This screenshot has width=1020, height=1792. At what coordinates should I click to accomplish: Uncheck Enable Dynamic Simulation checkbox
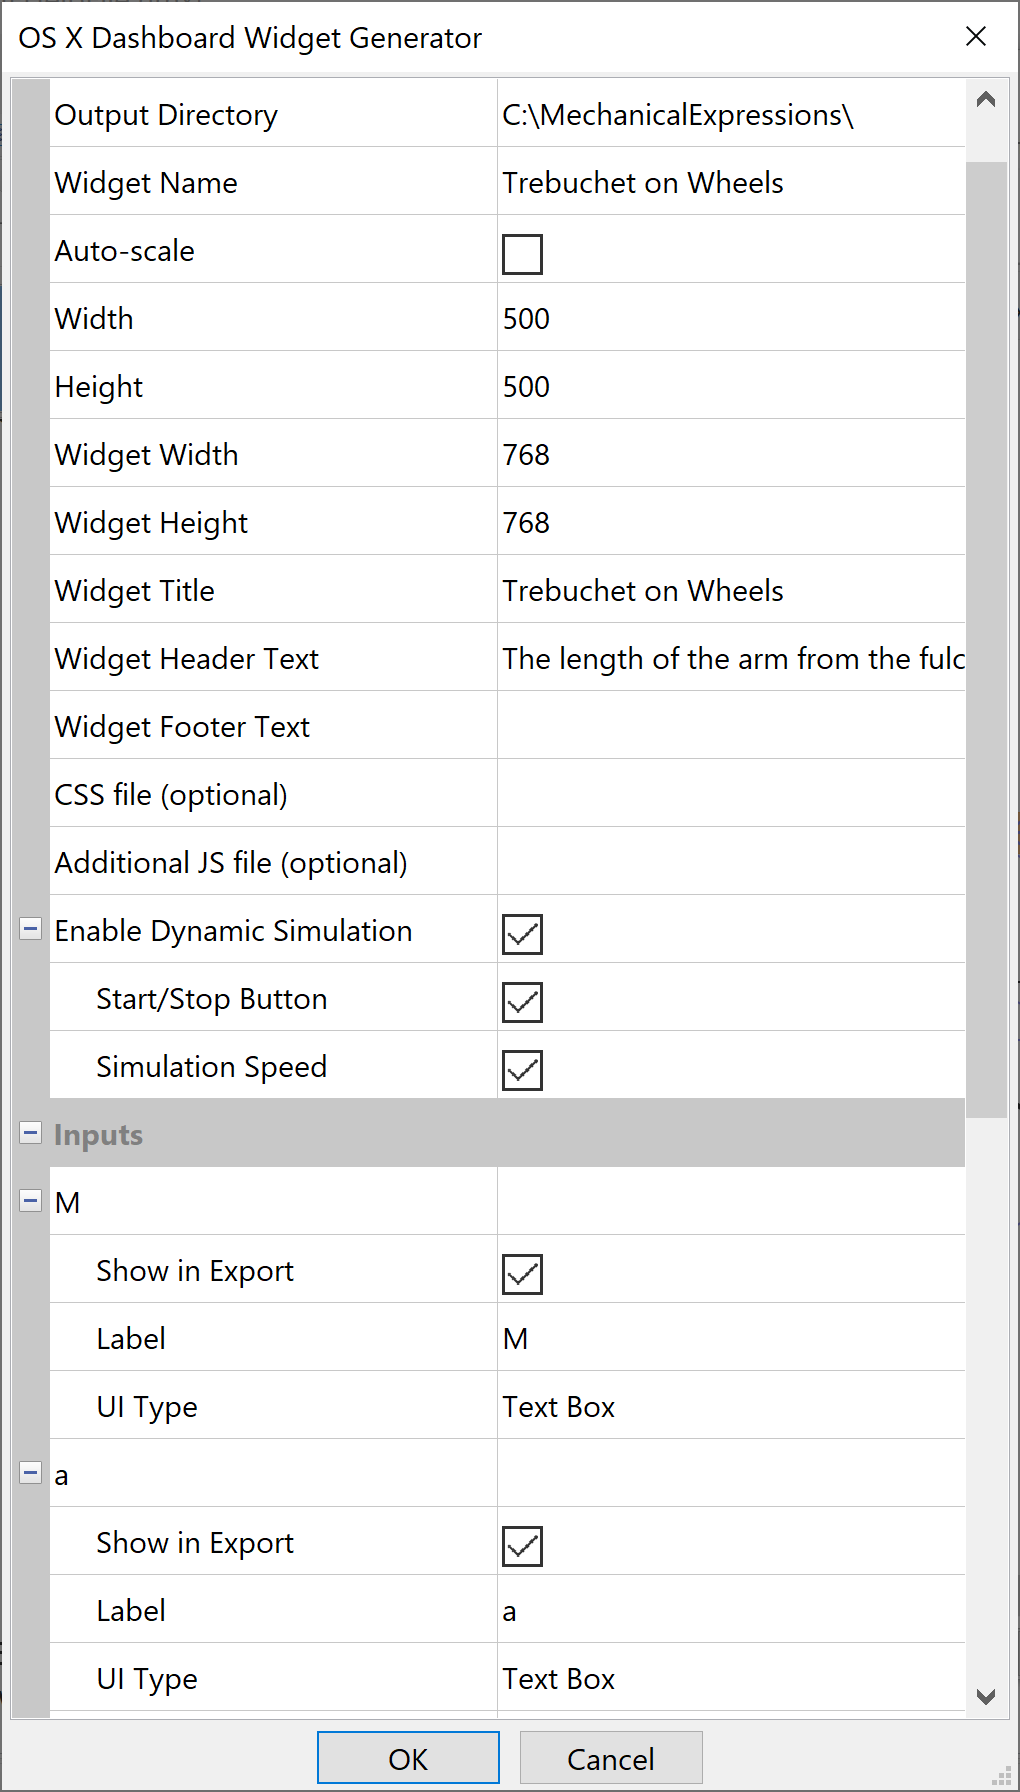pyautogui.click(x=522, y=934)
